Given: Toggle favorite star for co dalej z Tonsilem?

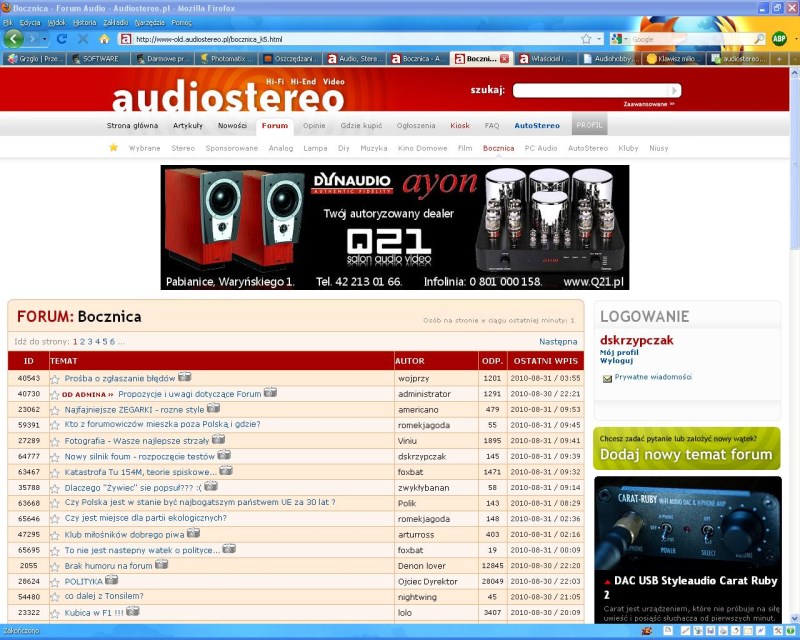Looking at the screenshot, I should point(55,597).
